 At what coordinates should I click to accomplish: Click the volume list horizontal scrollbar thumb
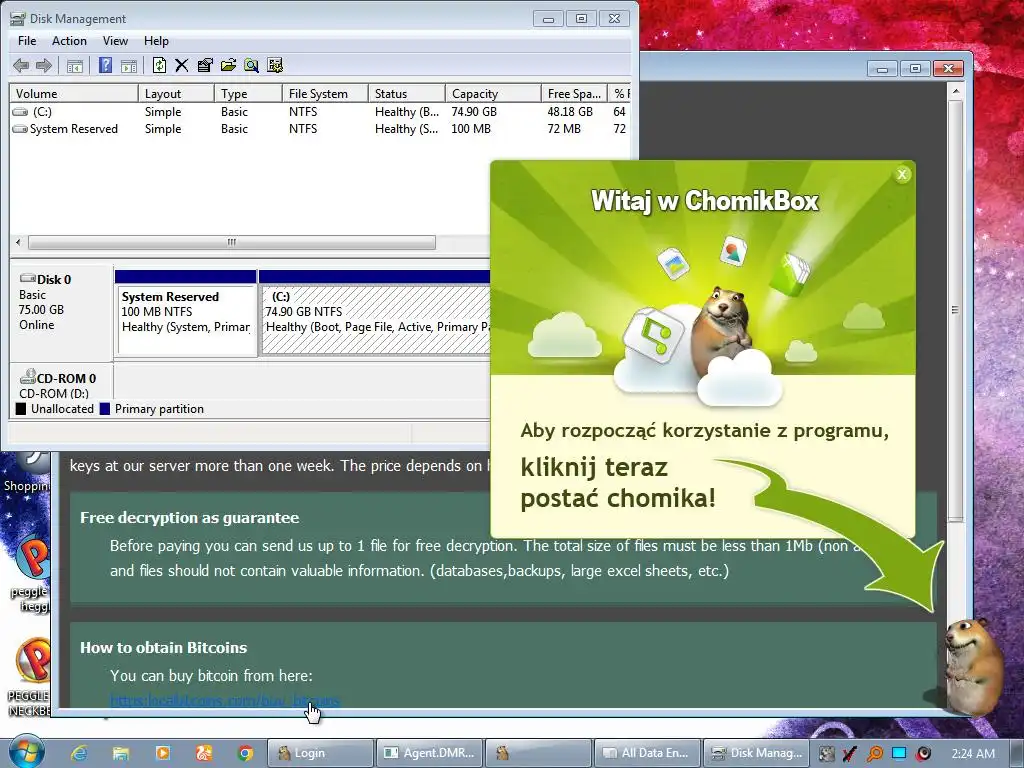pyautogui.click(x=232, y=242)
